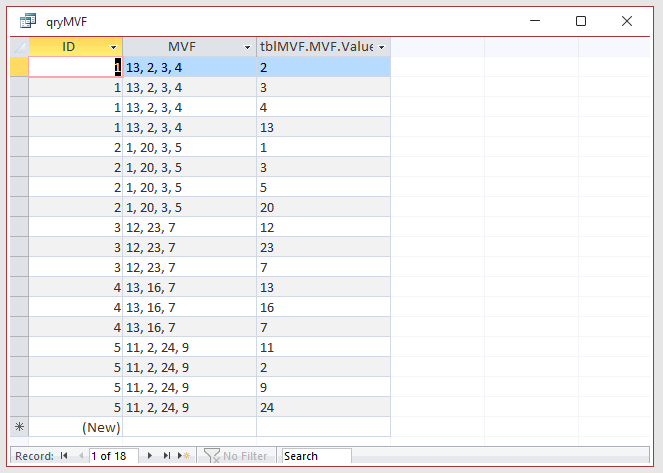Click MVF cell in row with Value 23
Image resolution: width=663 pixels, height=473 pixels.
[189, 247]
